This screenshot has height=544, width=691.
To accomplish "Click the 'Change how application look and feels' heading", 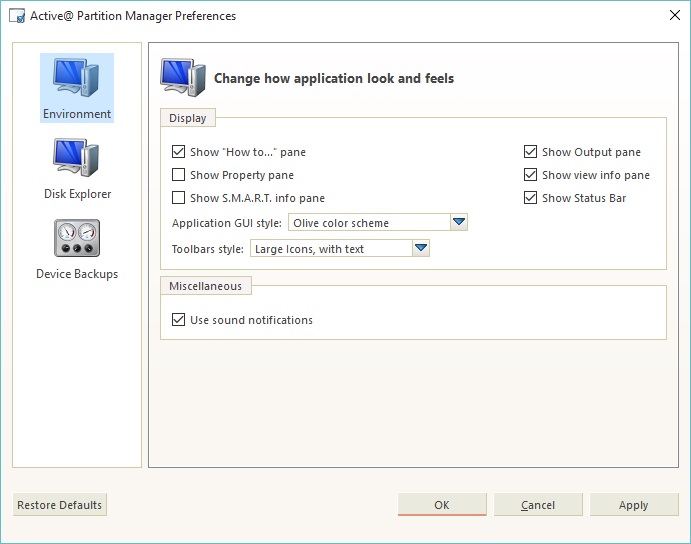I will click(x=334, y=78).
